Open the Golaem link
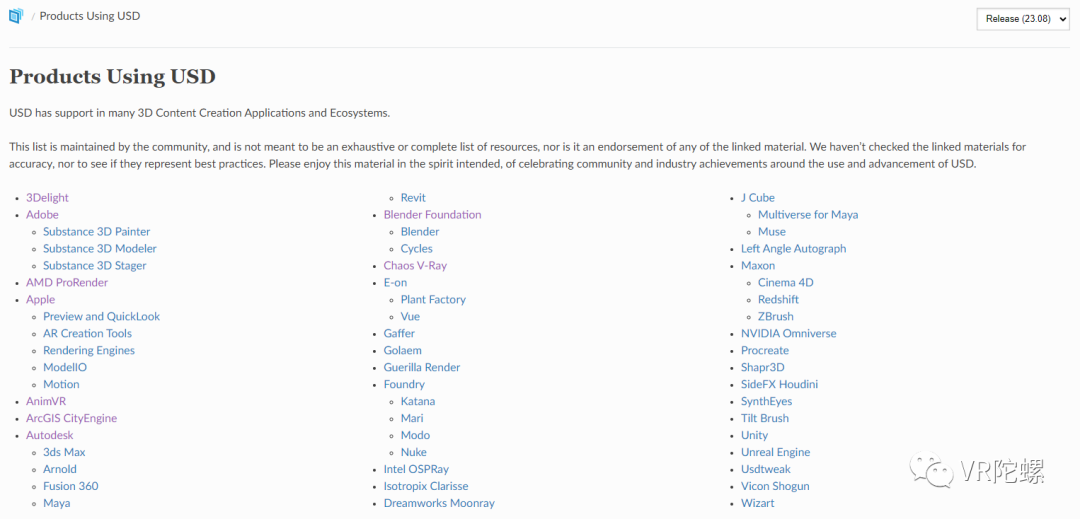This screenshot has width=1080, height=519. pyautogui.click(x=403, y=350)
